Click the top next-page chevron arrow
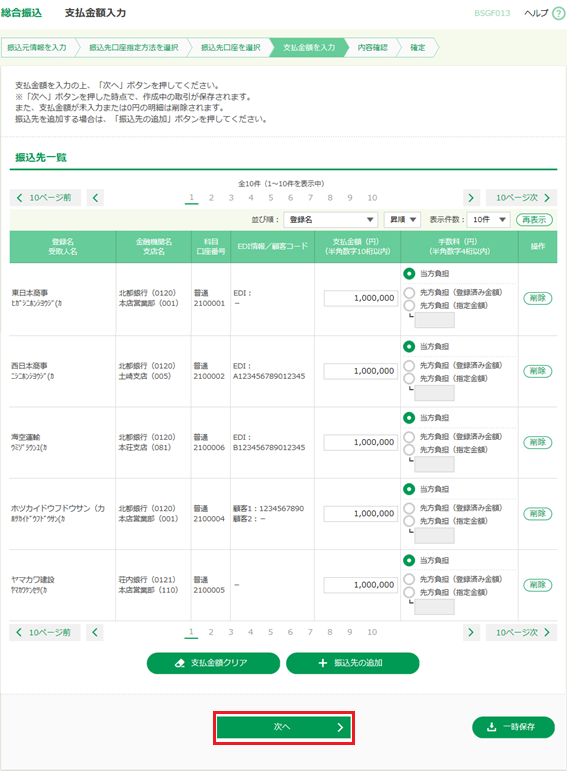The image size is (567, 771). click(x=471, y=198)
